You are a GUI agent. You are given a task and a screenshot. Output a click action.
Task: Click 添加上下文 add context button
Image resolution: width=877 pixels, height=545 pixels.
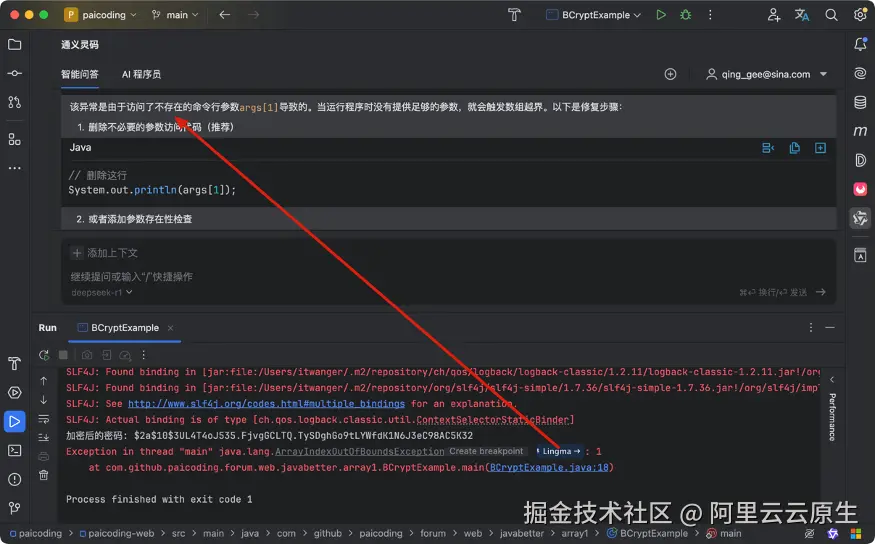point(105,253)
